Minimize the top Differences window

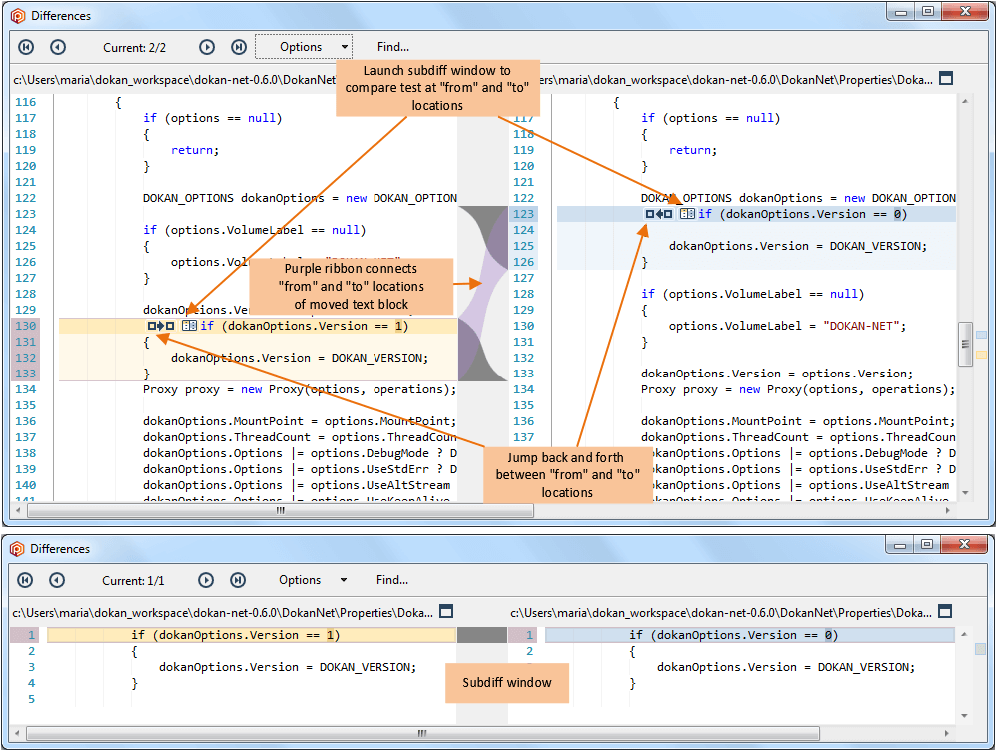(901, 12)
